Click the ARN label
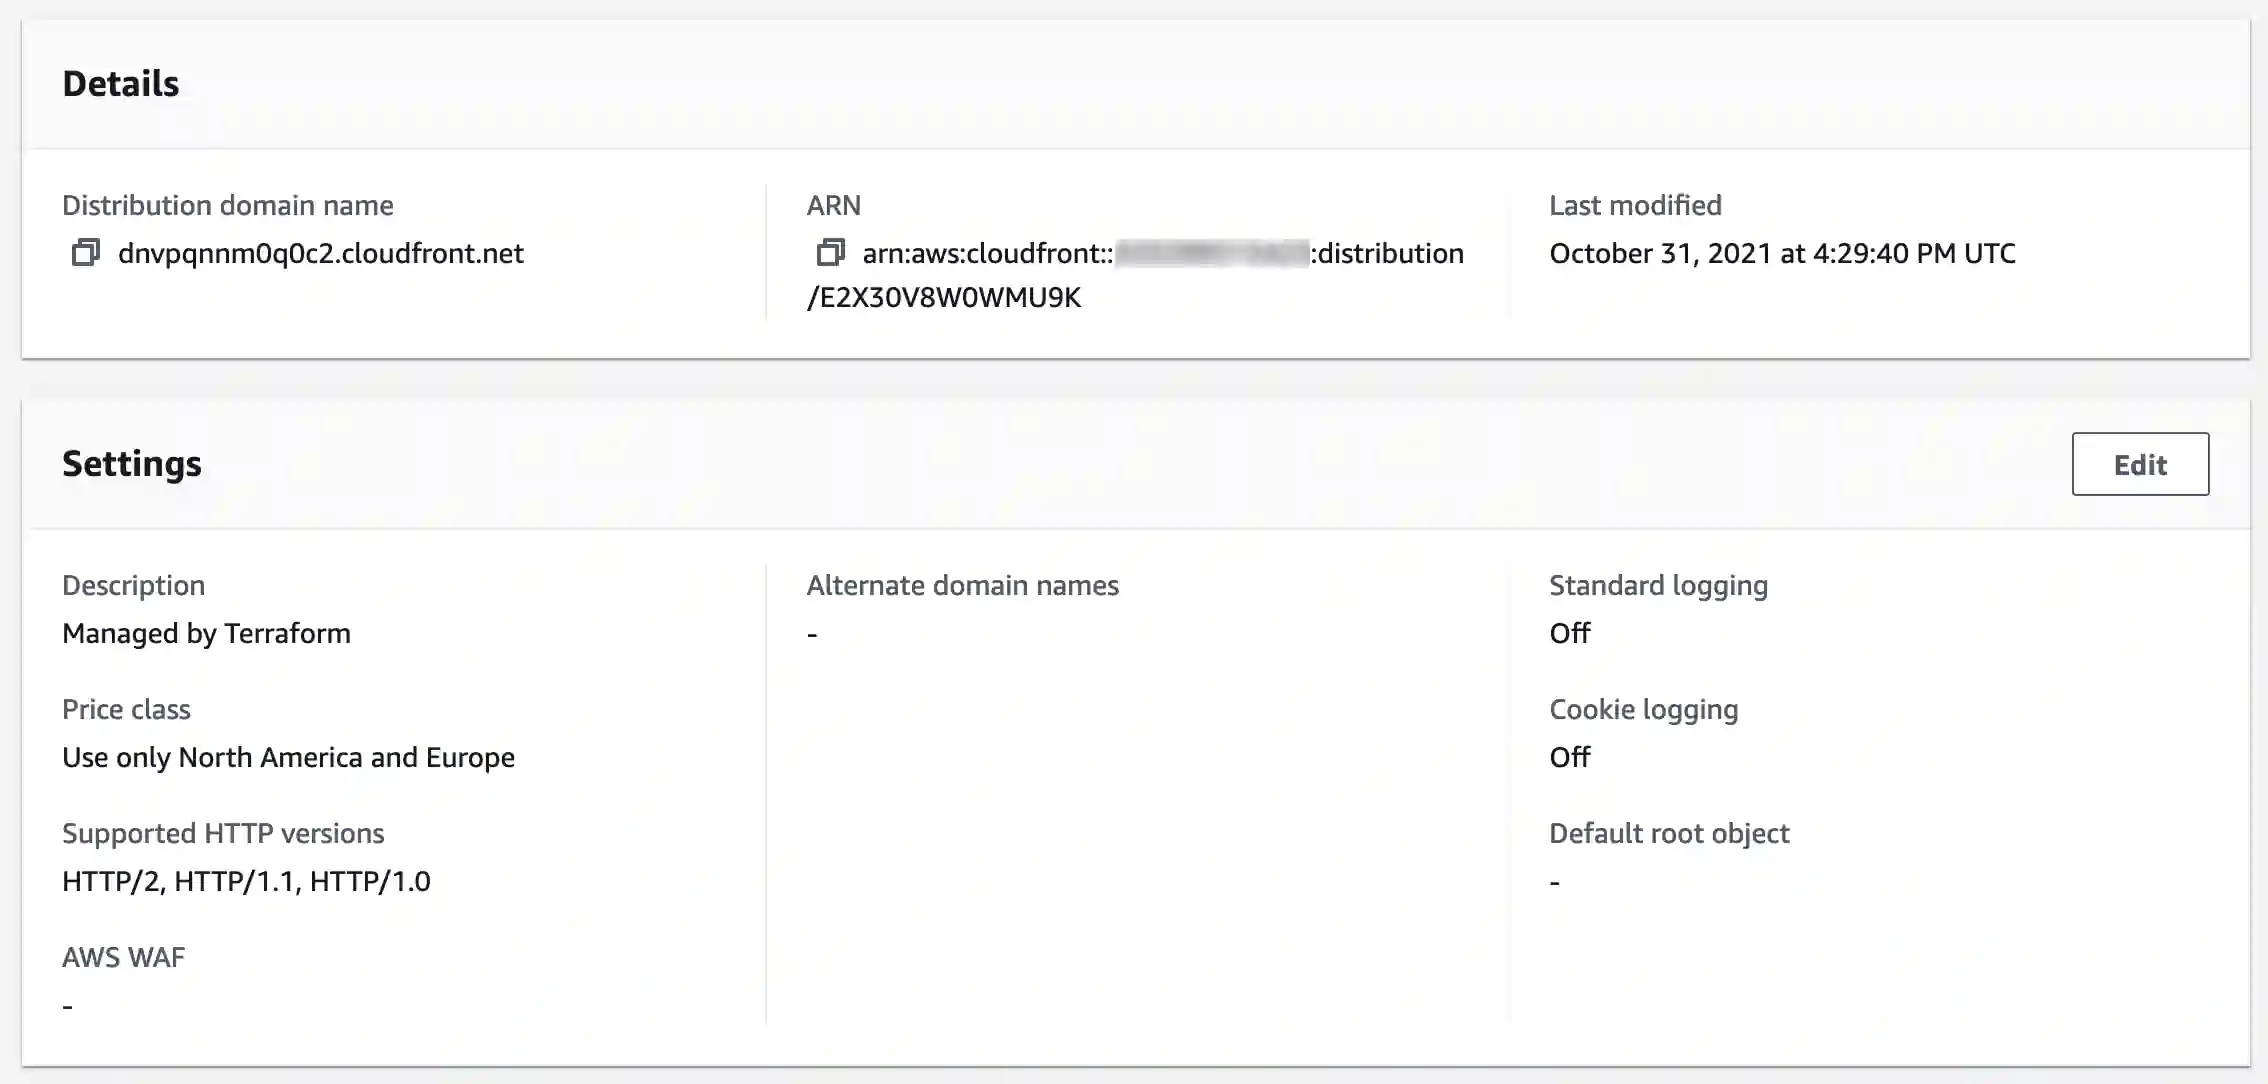The width and height of the screenshot is (2268, 1084). click(x=833, y=205)
